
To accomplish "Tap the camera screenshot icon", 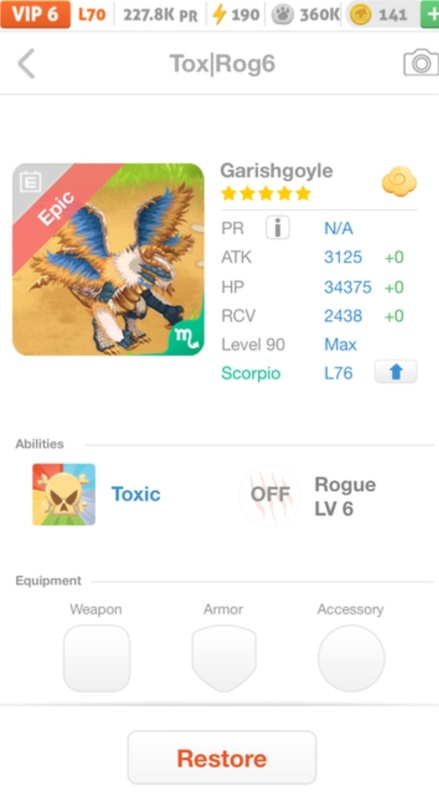I will coord(422,63).
